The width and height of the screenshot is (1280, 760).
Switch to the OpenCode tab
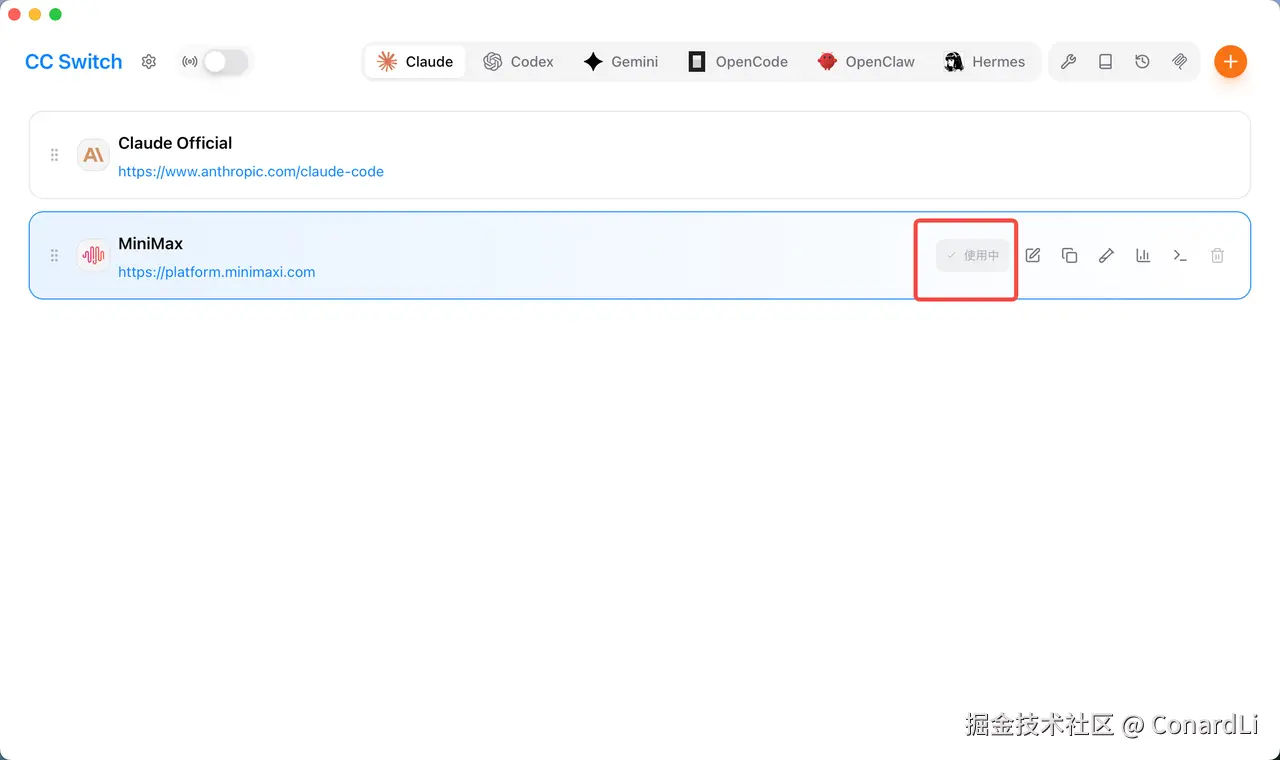738,62
